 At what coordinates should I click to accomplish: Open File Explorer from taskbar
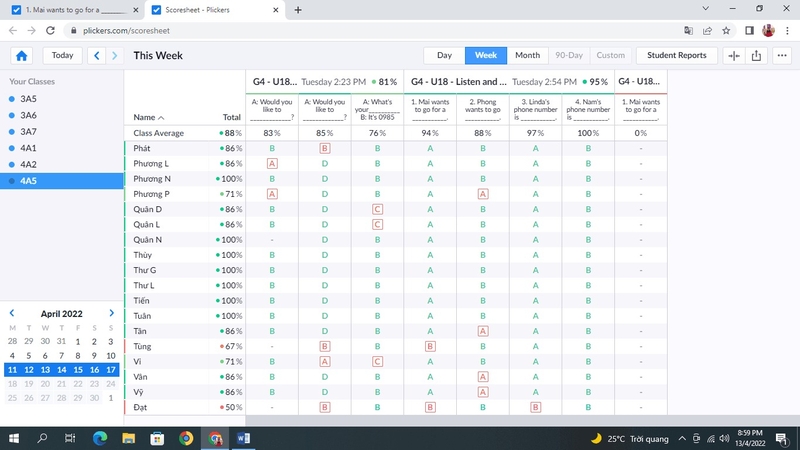(129, 438)
